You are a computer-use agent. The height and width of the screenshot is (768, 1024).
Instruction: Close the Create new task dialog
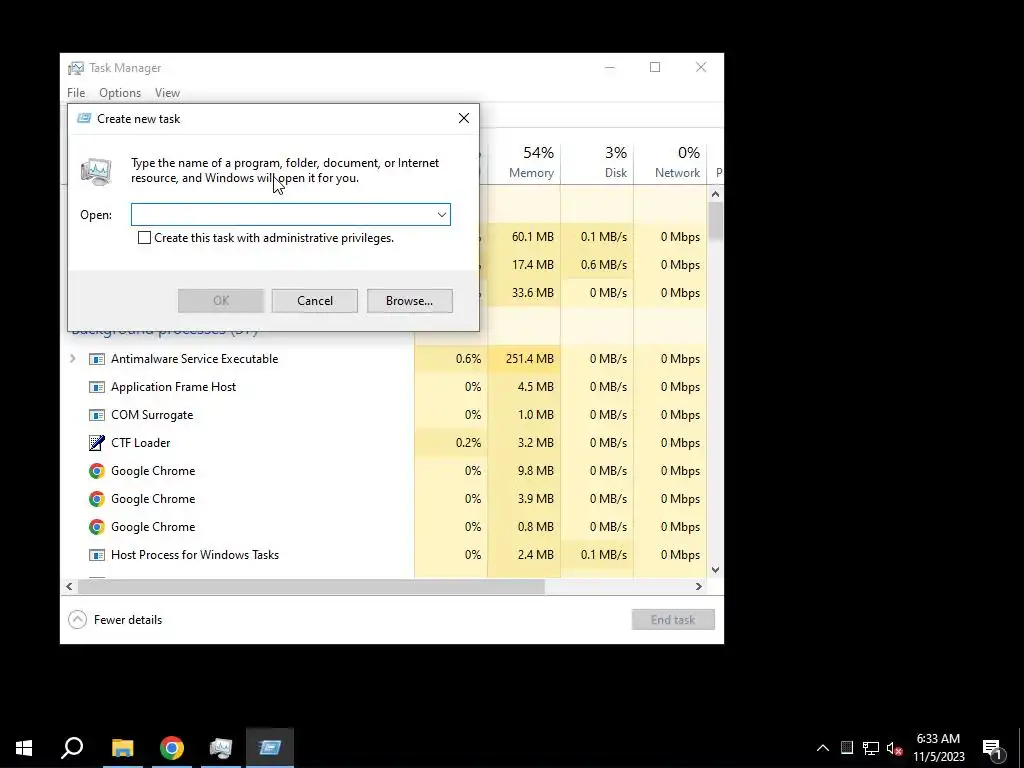464,118
